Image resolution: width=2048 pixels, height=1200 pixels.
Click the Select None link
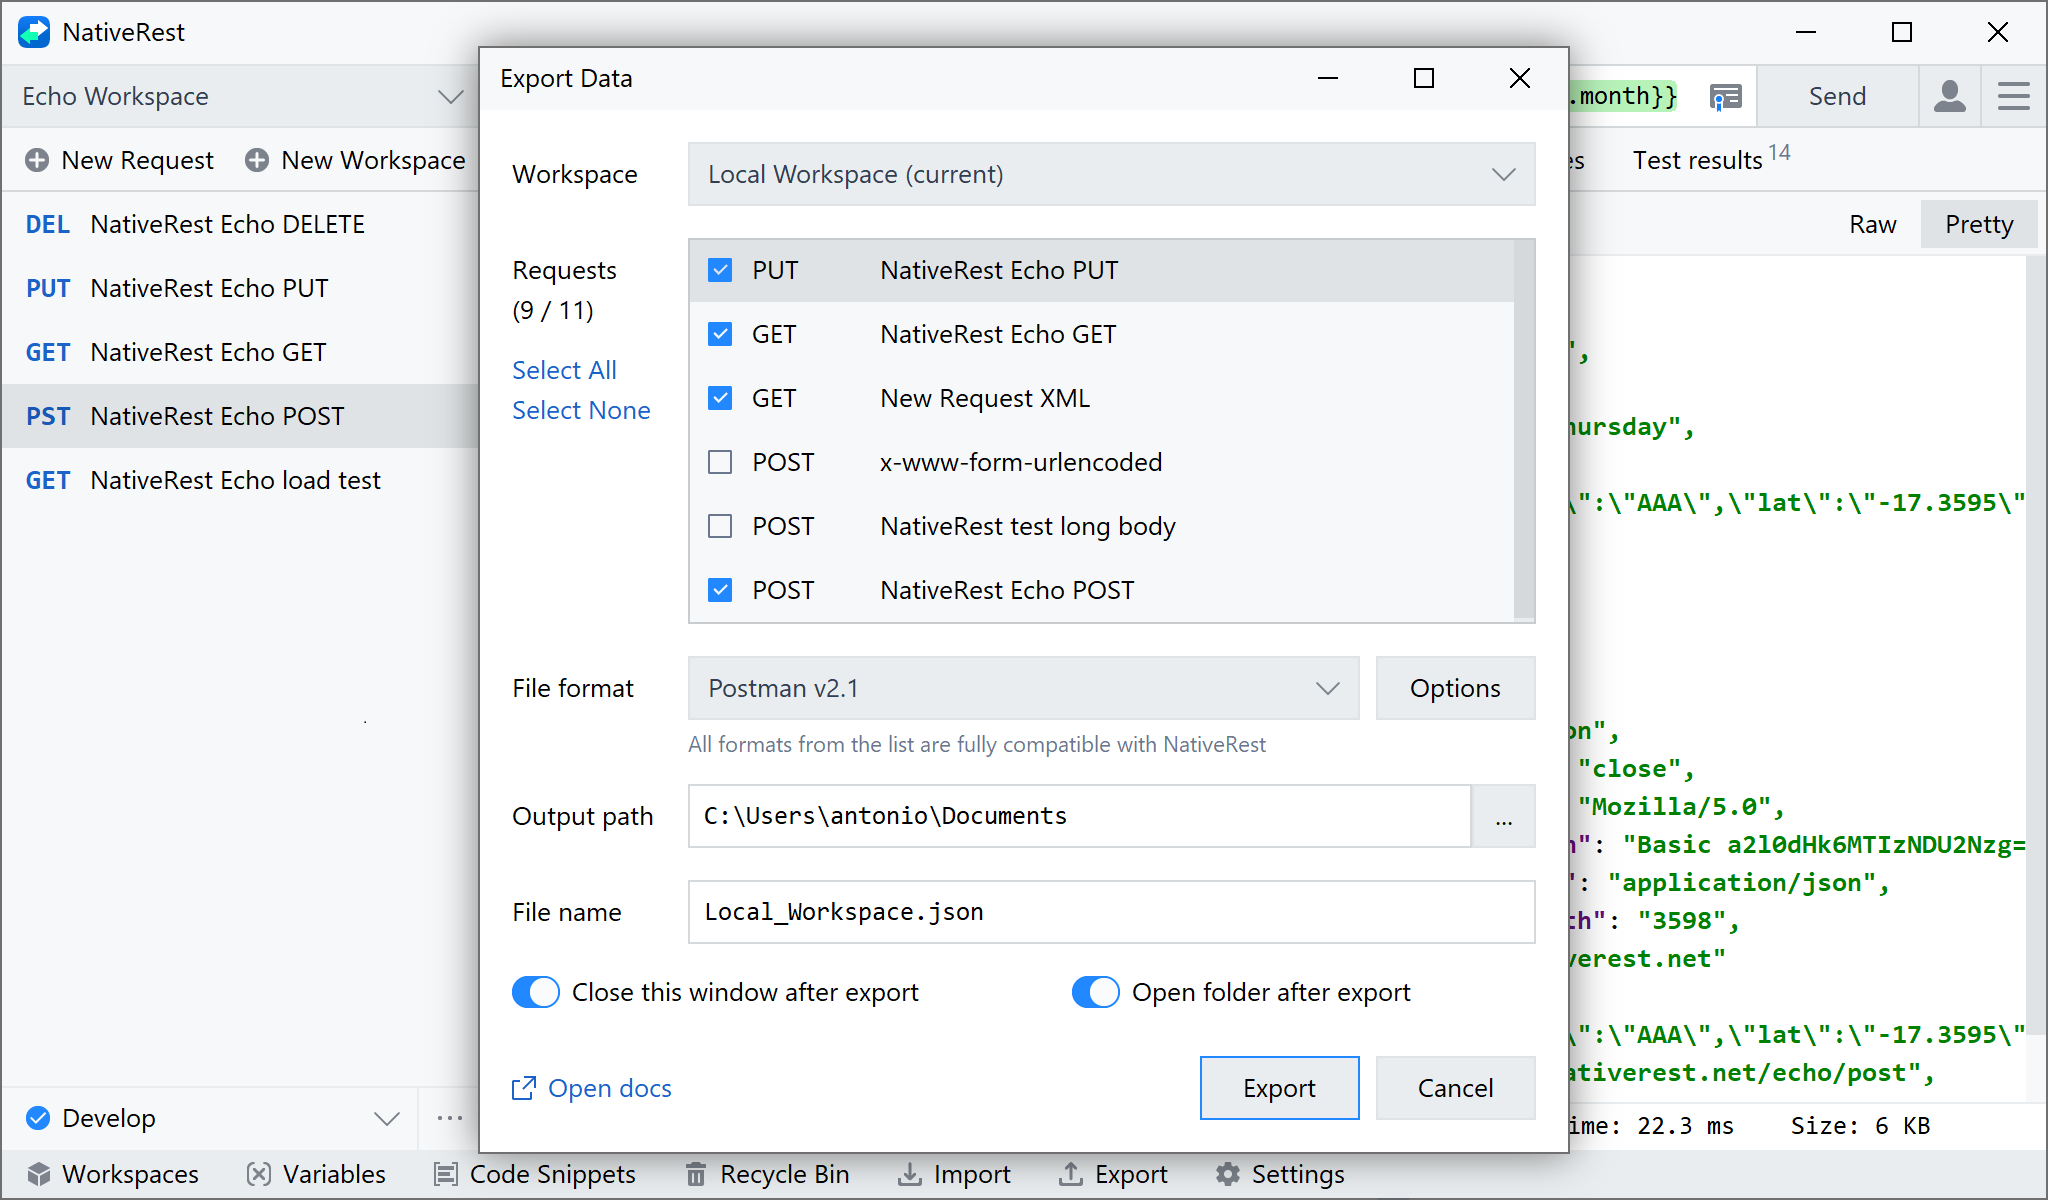click(581, 410)
